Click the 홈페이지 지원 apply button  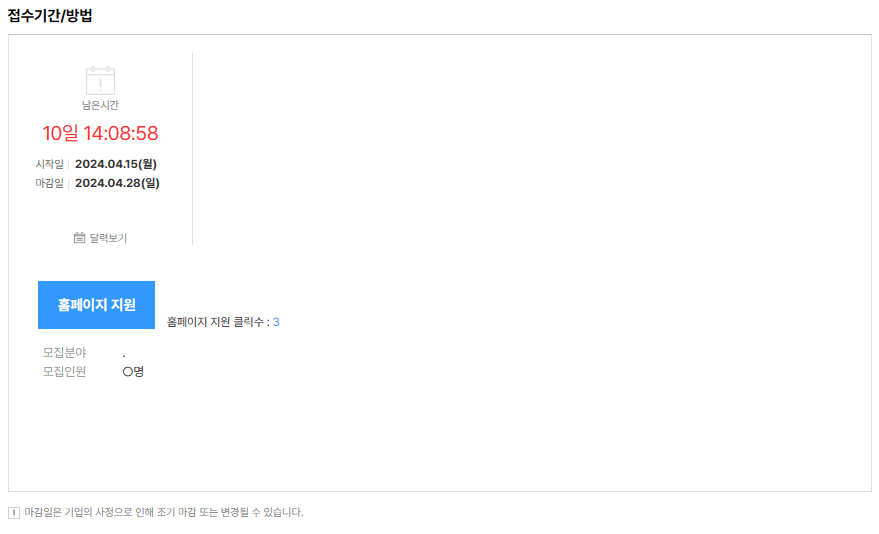point(96,305)
